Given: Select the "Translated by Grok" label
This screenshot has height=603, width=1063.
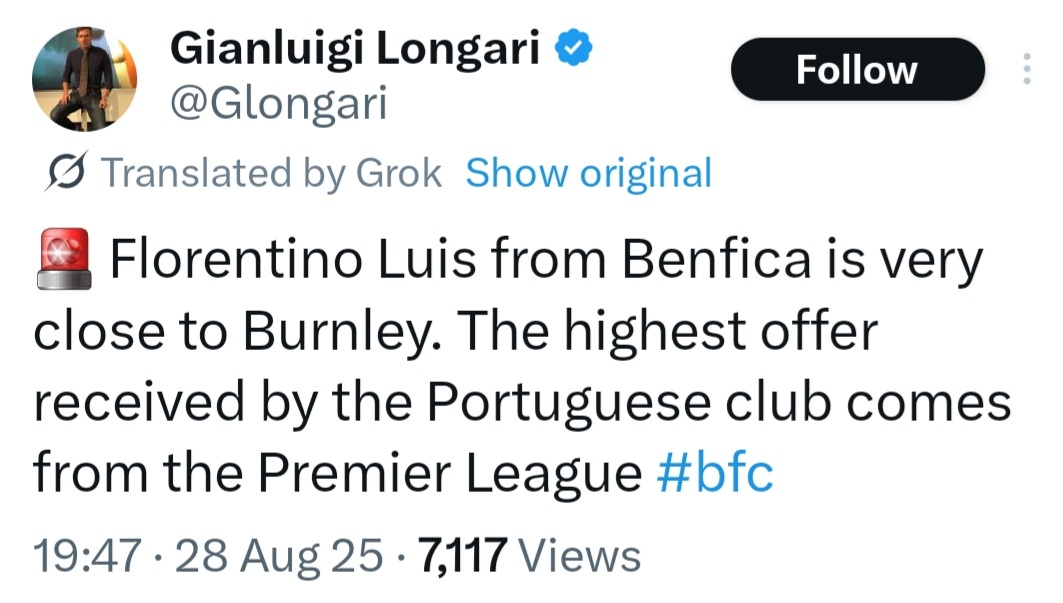Looking at the screenshot, I should 272,173.
